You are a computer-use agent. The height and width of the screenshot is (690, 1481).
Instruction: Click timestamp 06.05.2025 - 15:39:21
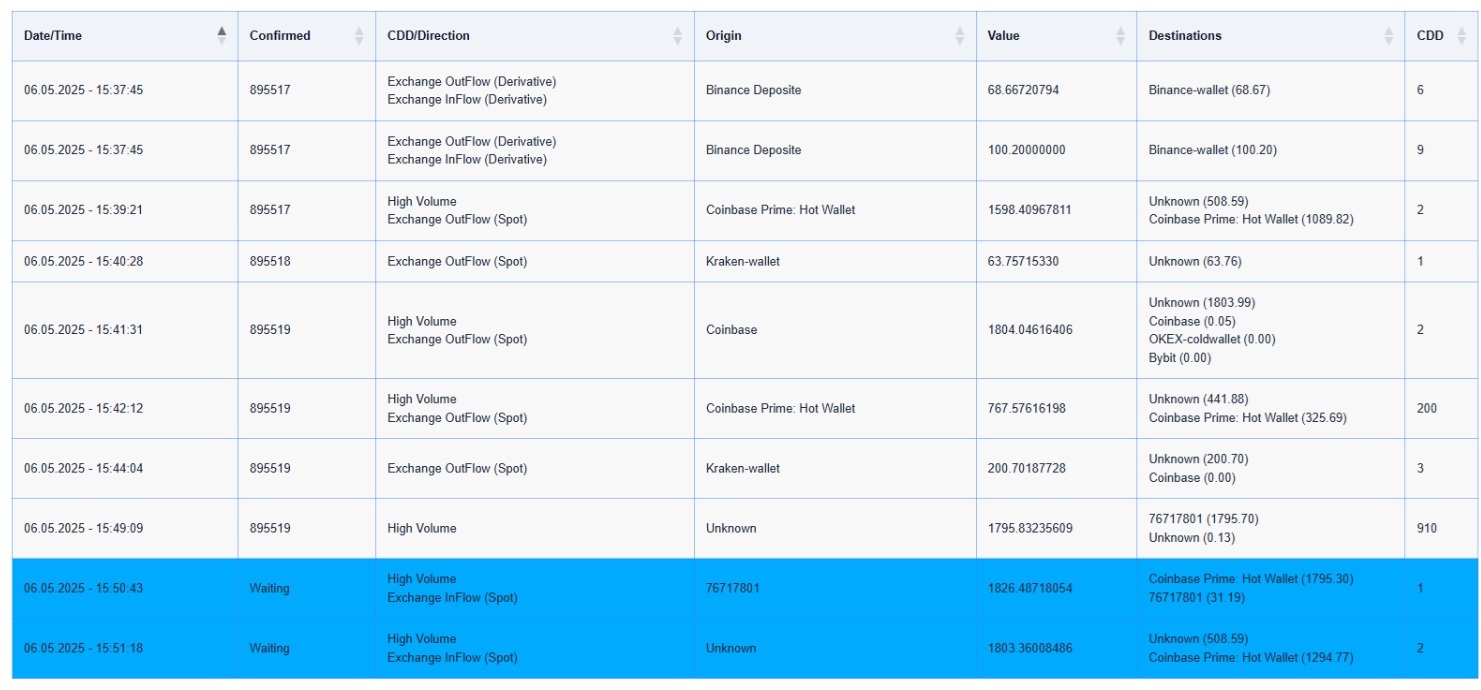click(x=83, y=210)
